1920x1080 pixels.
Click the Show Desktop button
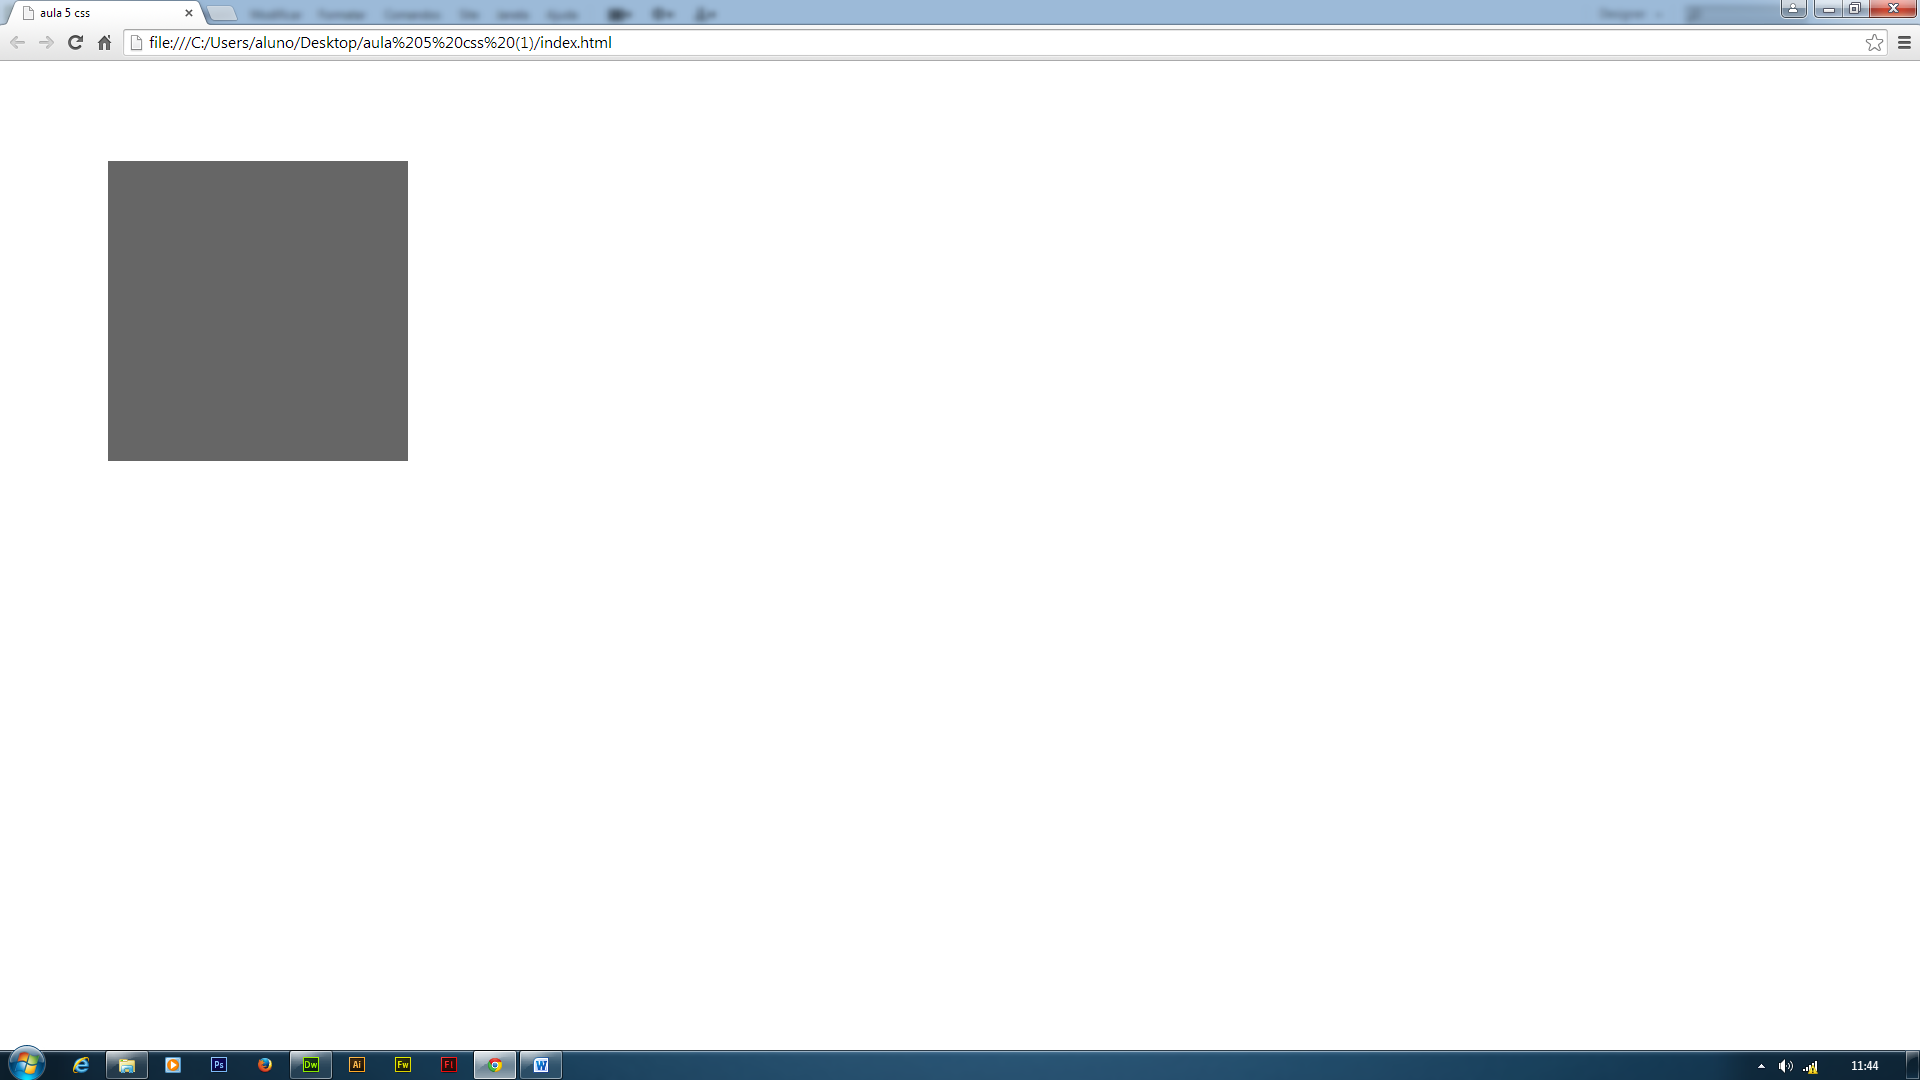coord(1912,1065)
